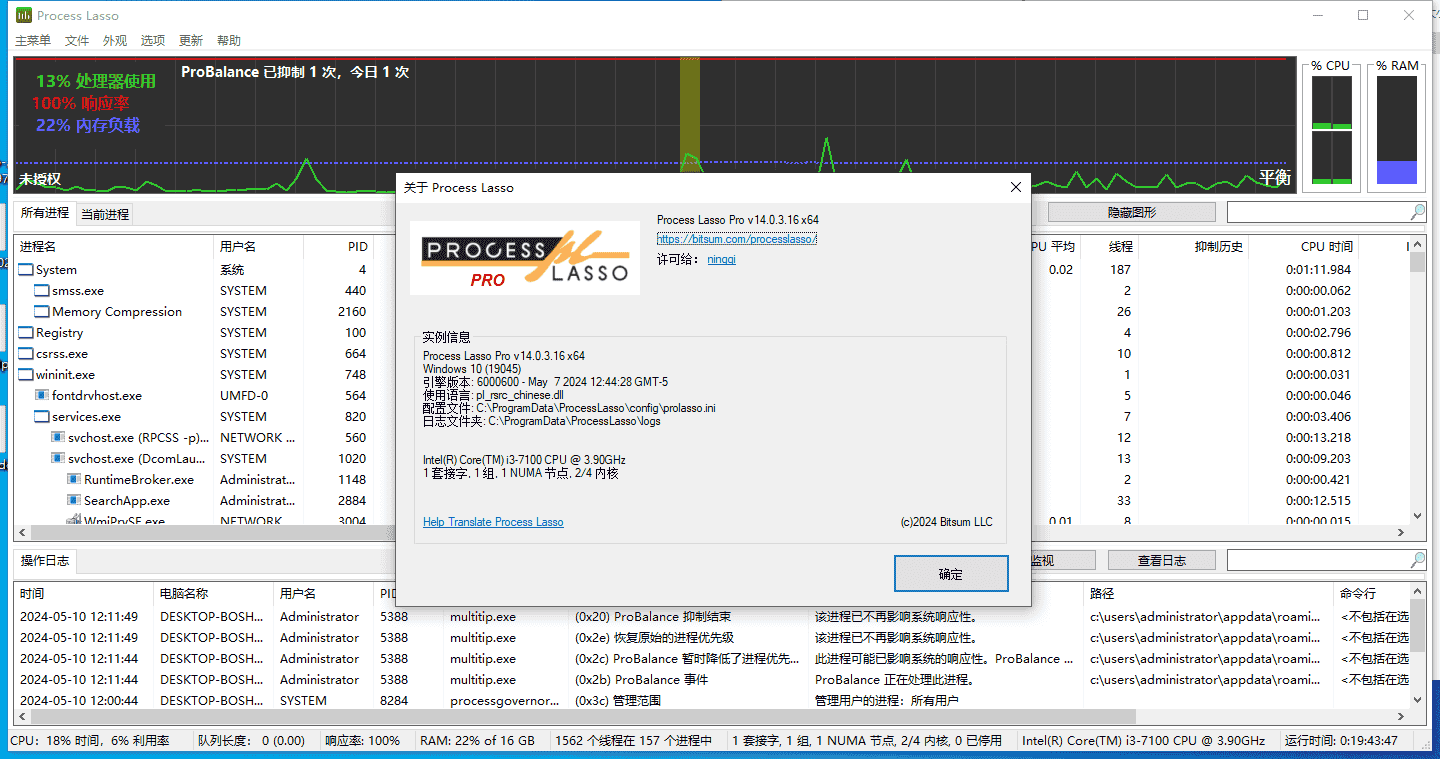This screenshot has width=1440, height=759.
Task: Click the magnifier icon in log search box
Action: click(x=1417, y=560)
